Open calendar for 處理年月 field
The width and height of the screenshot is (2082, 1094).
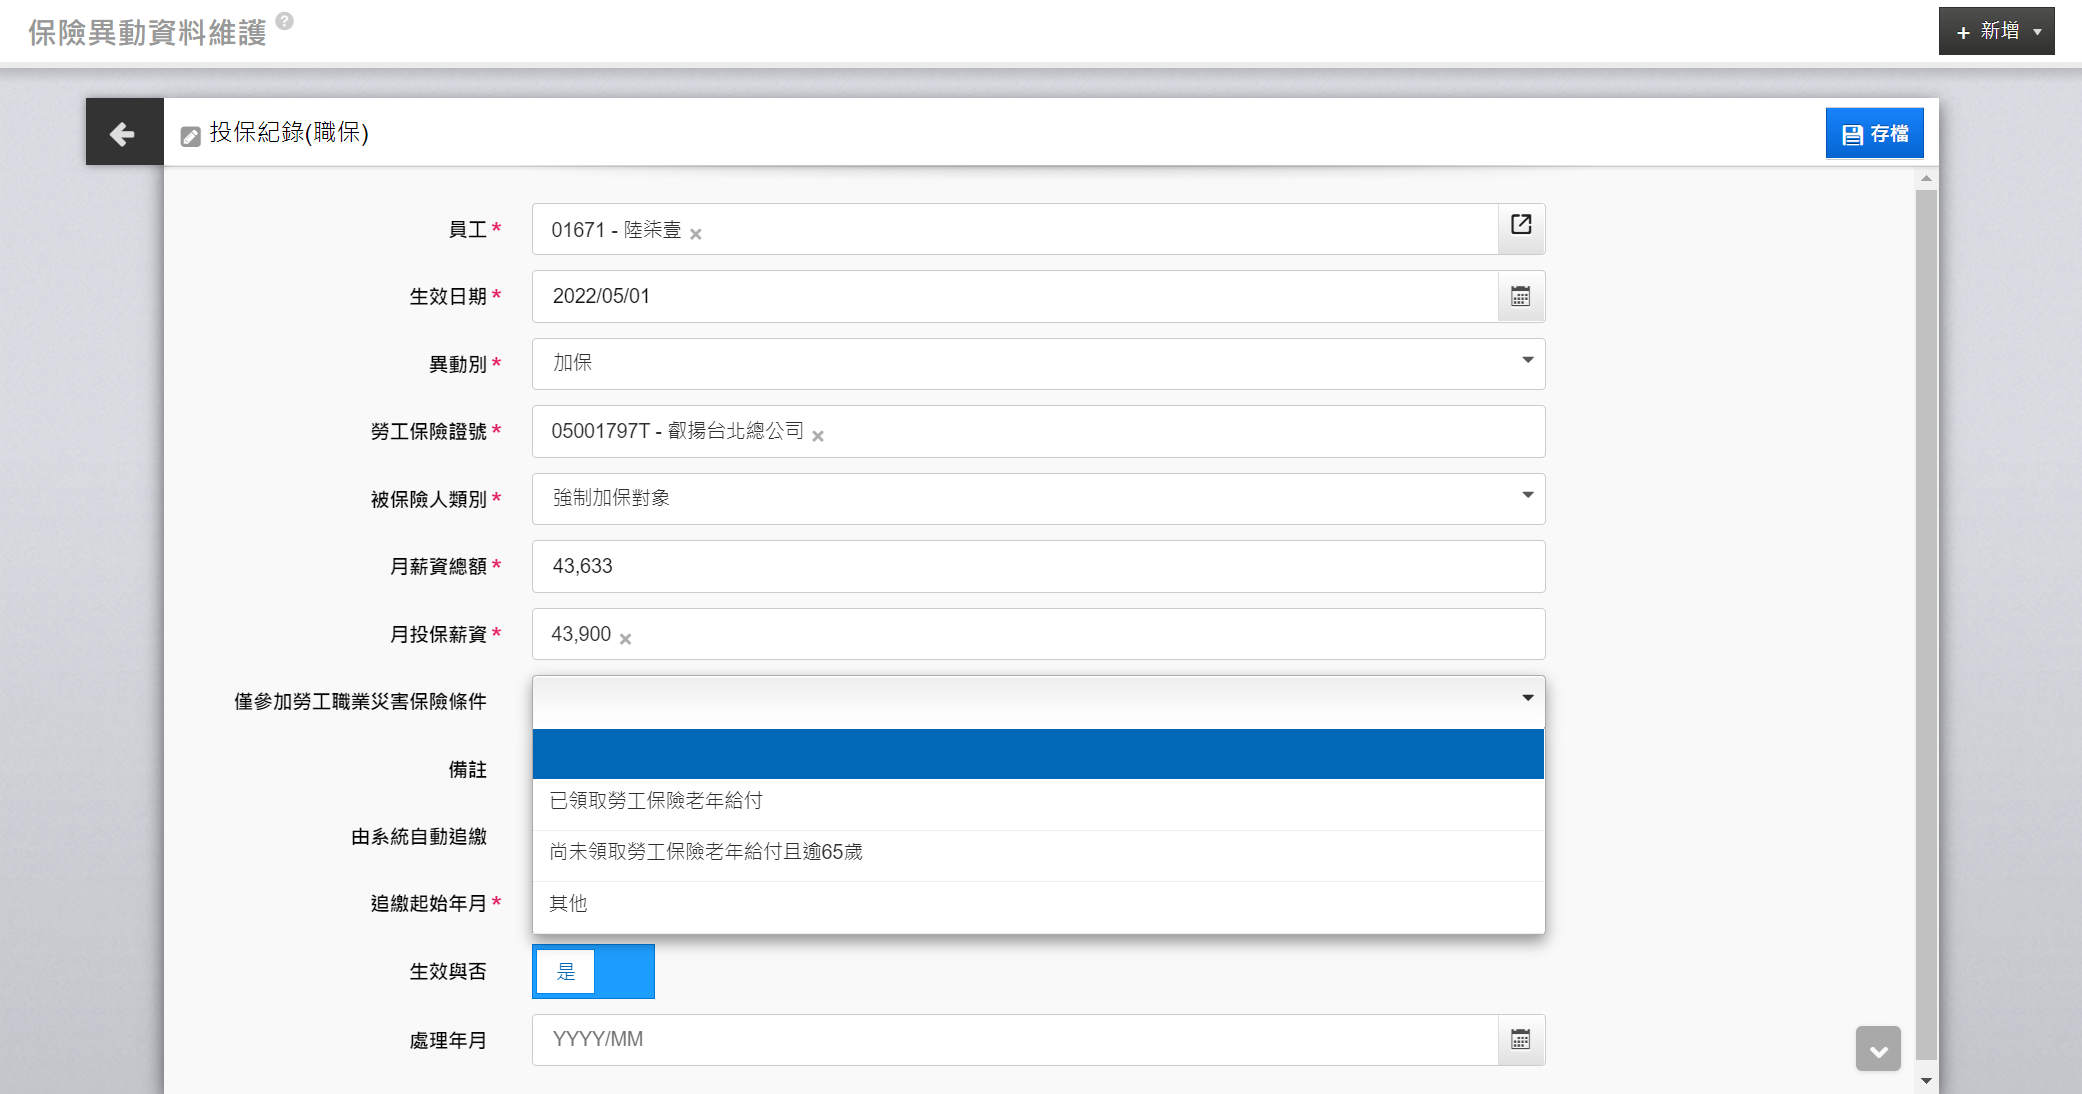point(1521,1040)
